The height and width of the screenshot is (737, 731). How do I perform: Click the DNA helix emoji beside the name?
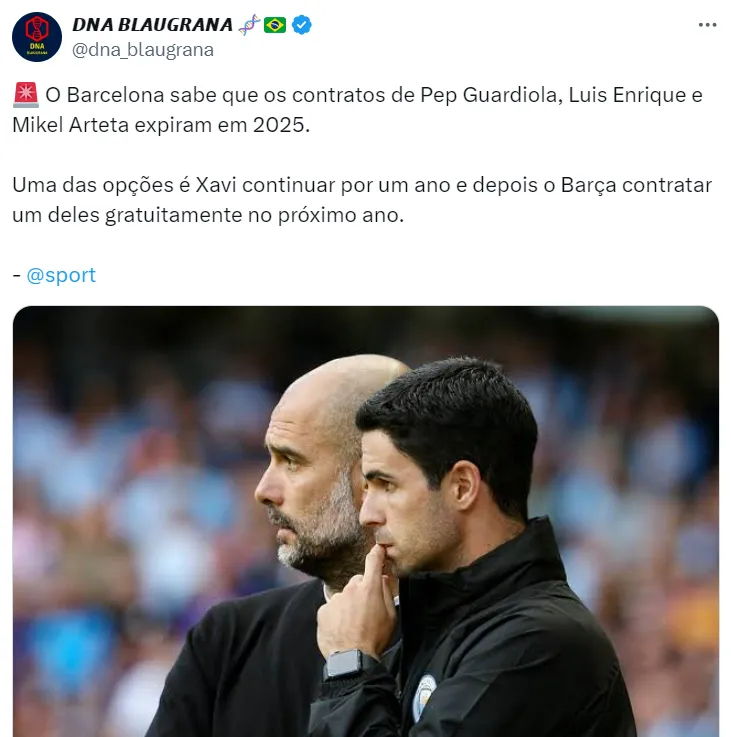point(249,24)
